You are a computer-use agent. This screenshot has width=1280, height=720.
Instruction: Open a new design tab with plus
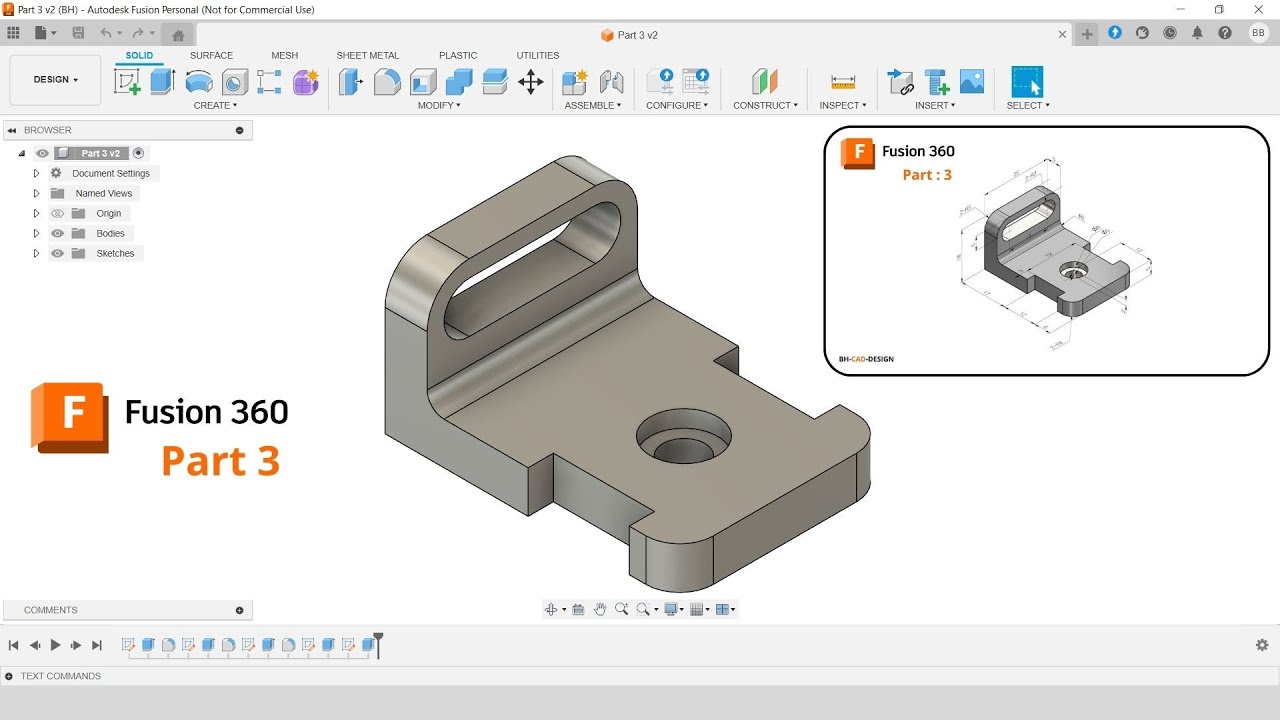click(1087, 34)
